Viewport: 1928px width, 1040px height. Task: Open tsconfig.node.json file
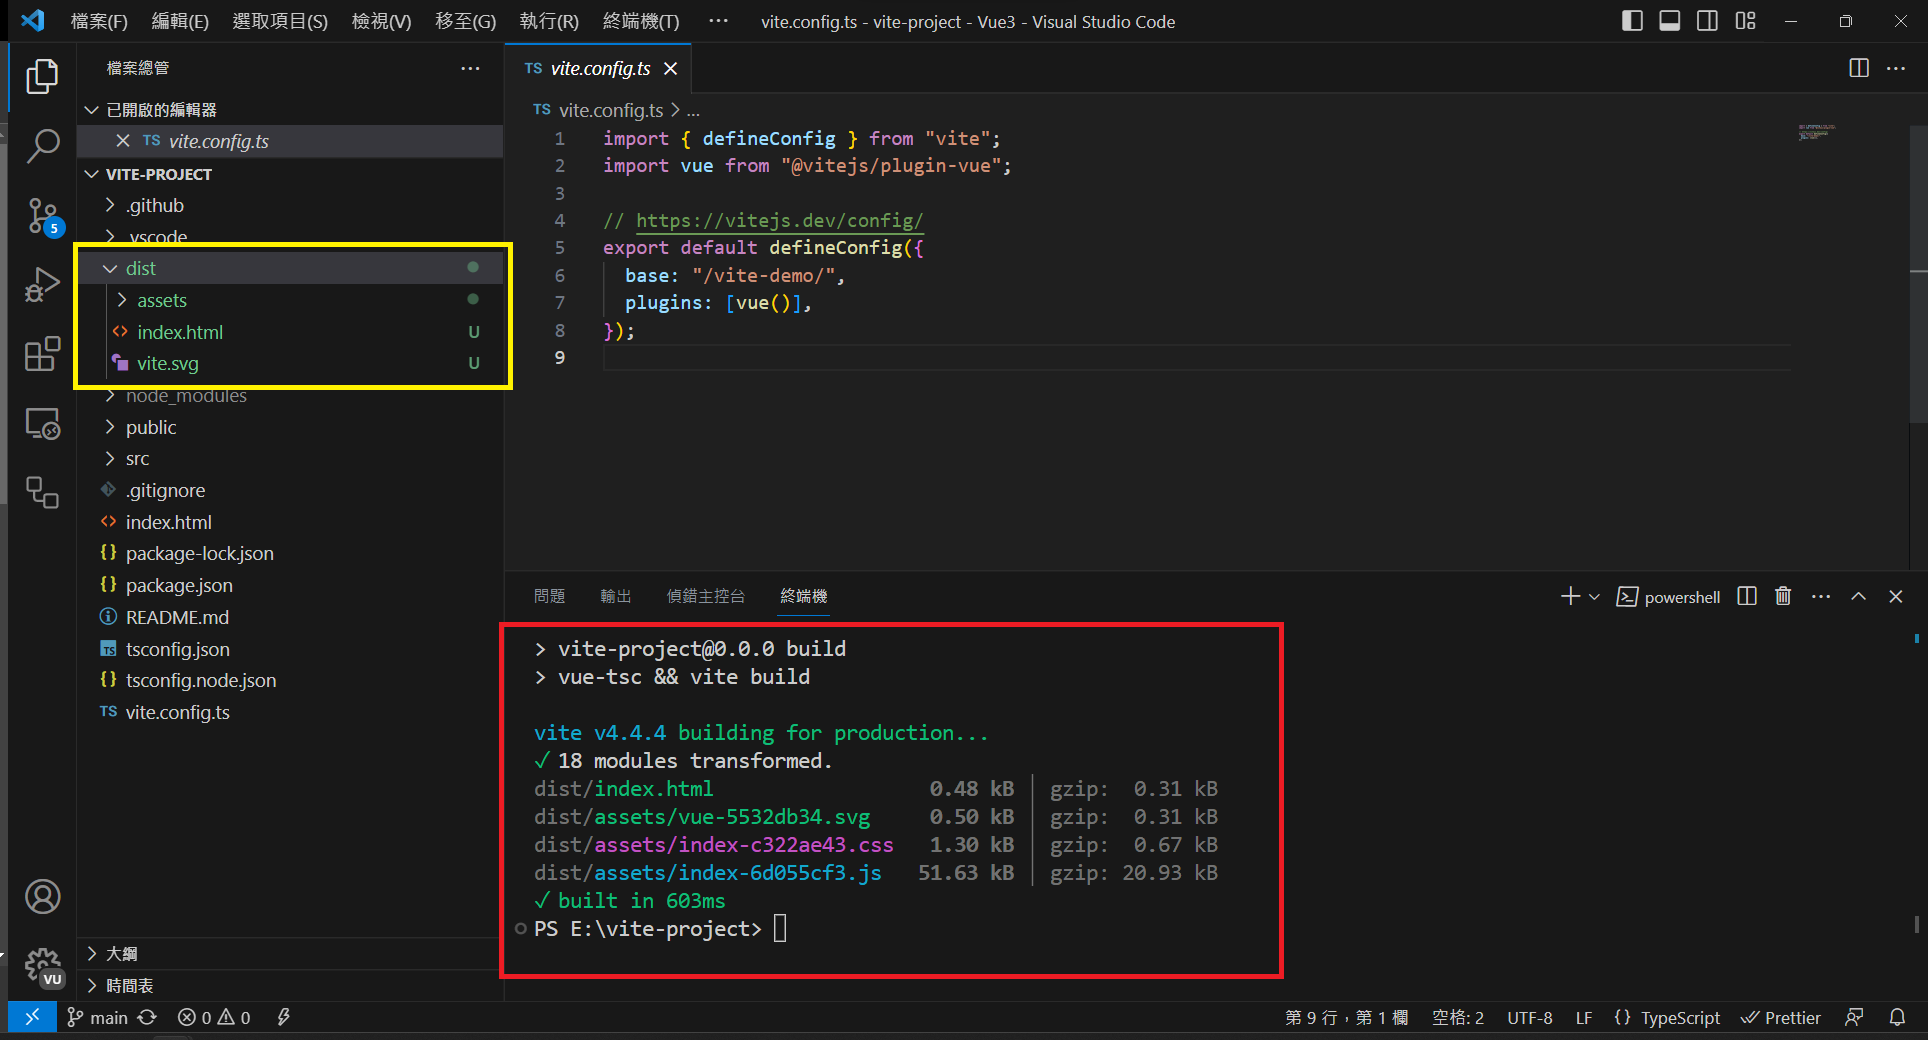pyautogui.click(x=290, y=680)
